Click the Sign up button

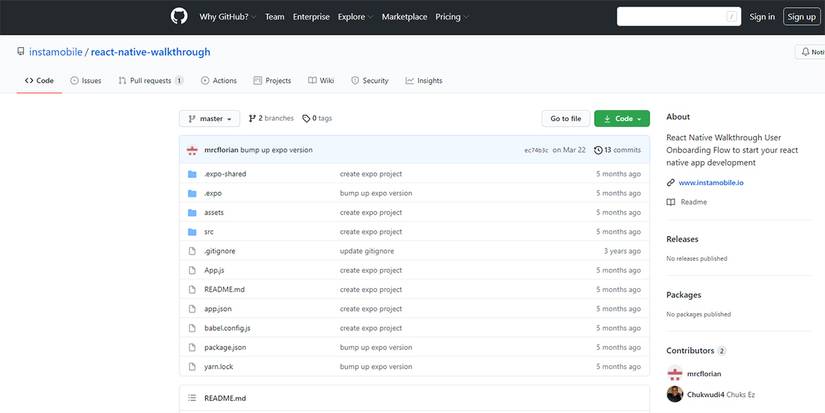click(x=801, y=17)
